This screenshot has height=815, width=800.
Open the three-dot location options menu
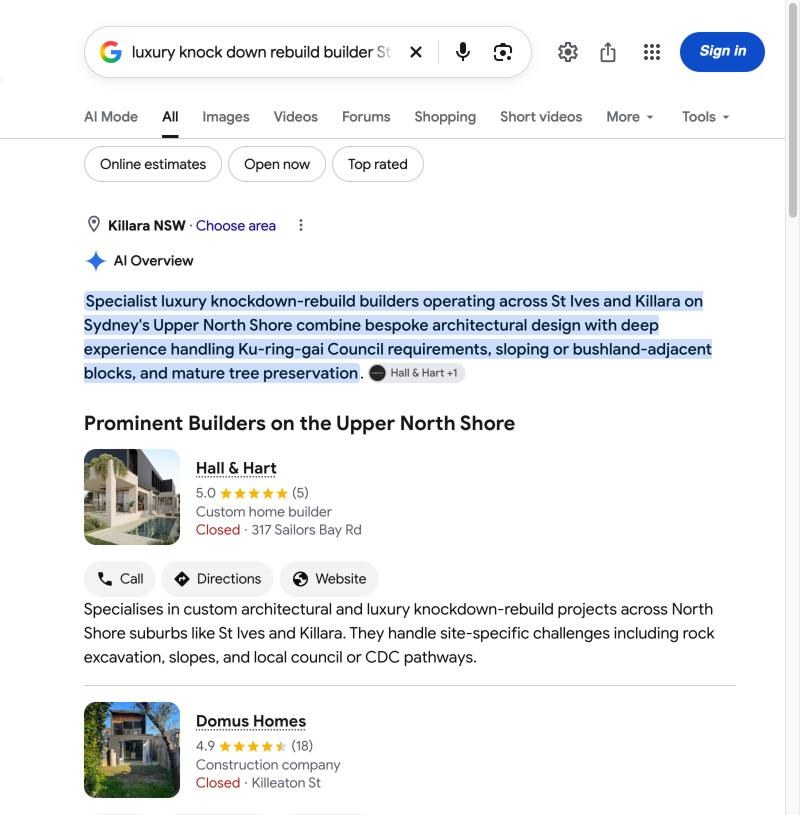point(300,225)
